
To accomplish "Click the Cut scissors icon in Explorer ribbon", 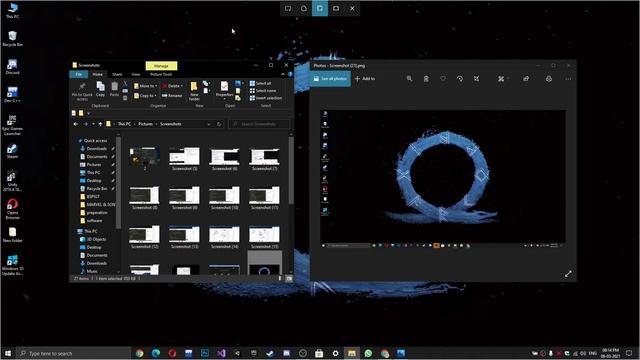I will coord(125,84).
